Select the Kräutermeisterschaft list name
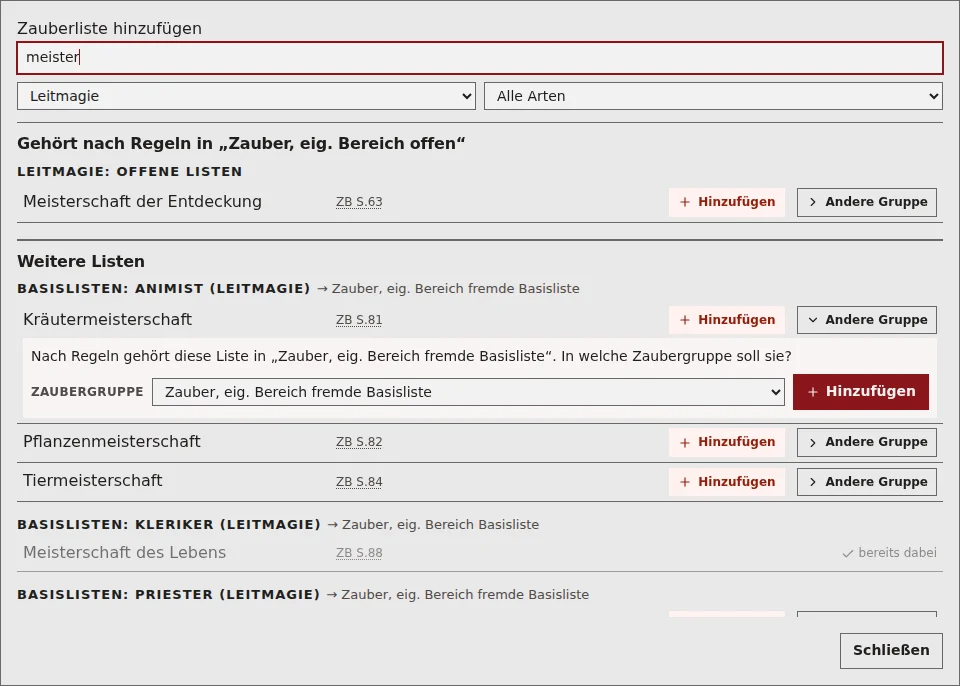The width and height of the screenshot is (960, 686). pos(108,320)
